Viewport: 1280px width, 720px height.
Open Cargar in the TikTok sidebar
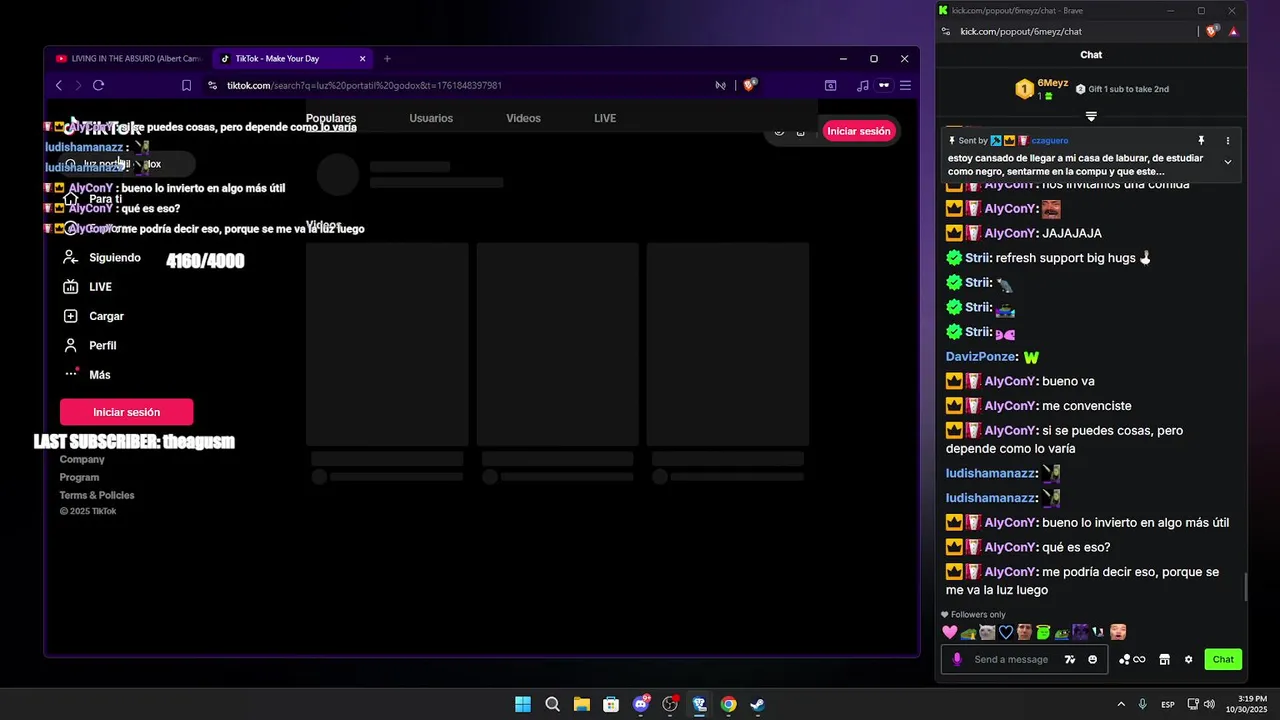point(94,316)
